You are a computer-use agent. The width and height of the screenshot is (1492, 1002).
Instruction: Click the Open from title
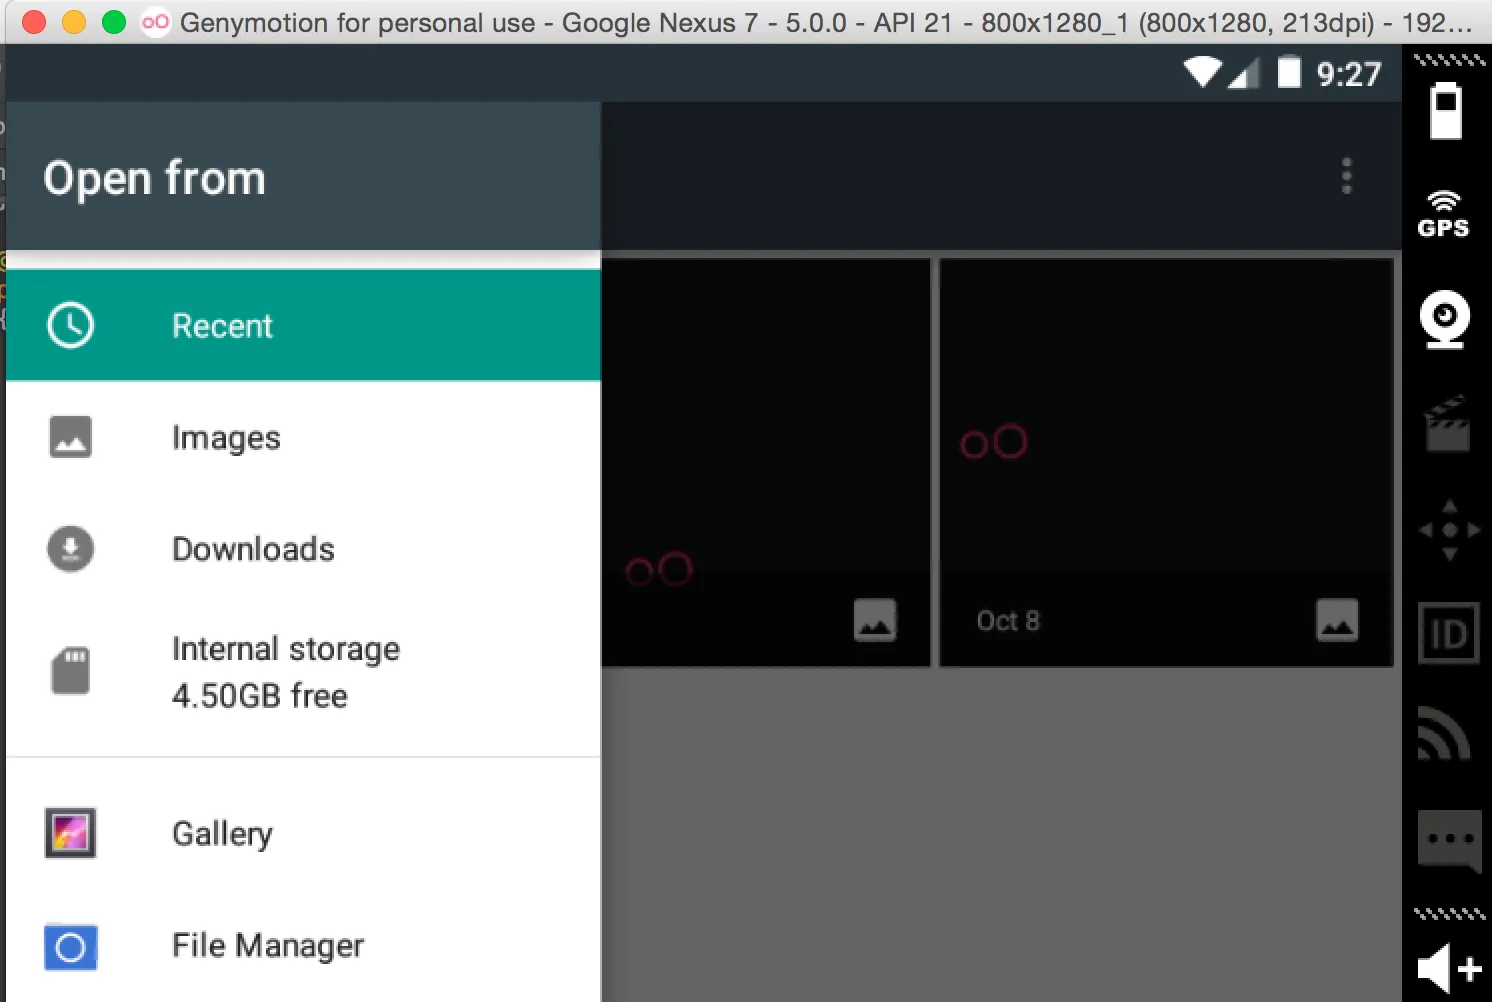[x=155, y=179]
